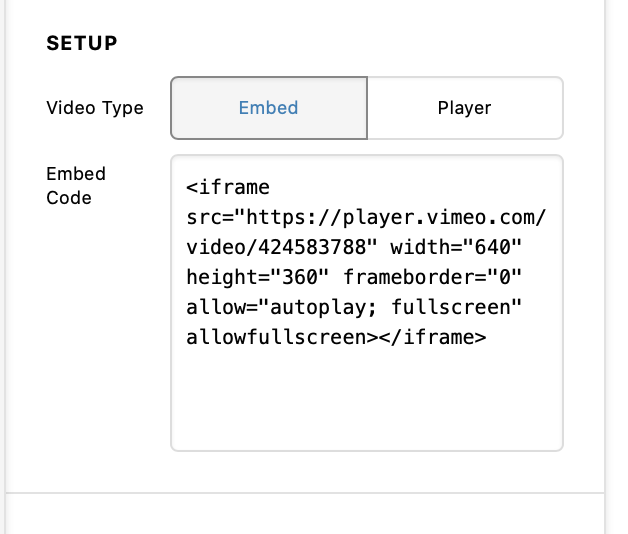Click the SETUP section heading
Screen dimensions: 628x534
click(x=82, y=43)
